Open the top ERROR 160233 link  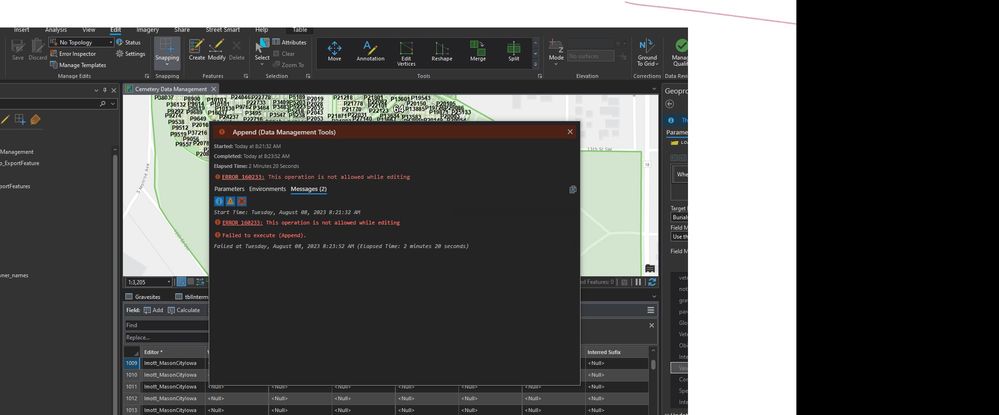pyautogui.click(x=242, y=177)
